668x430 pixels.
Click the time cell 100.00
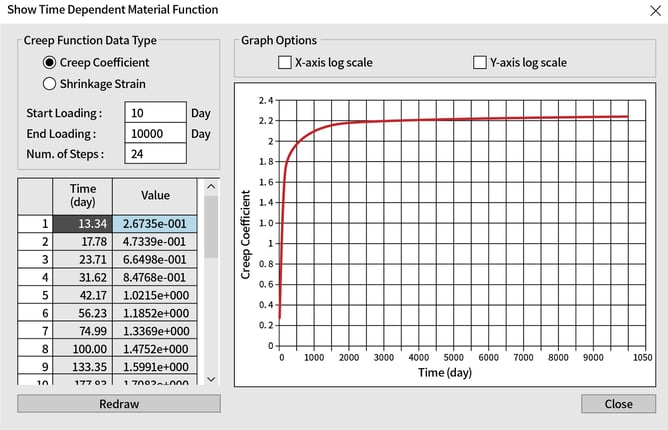(82, 349)
